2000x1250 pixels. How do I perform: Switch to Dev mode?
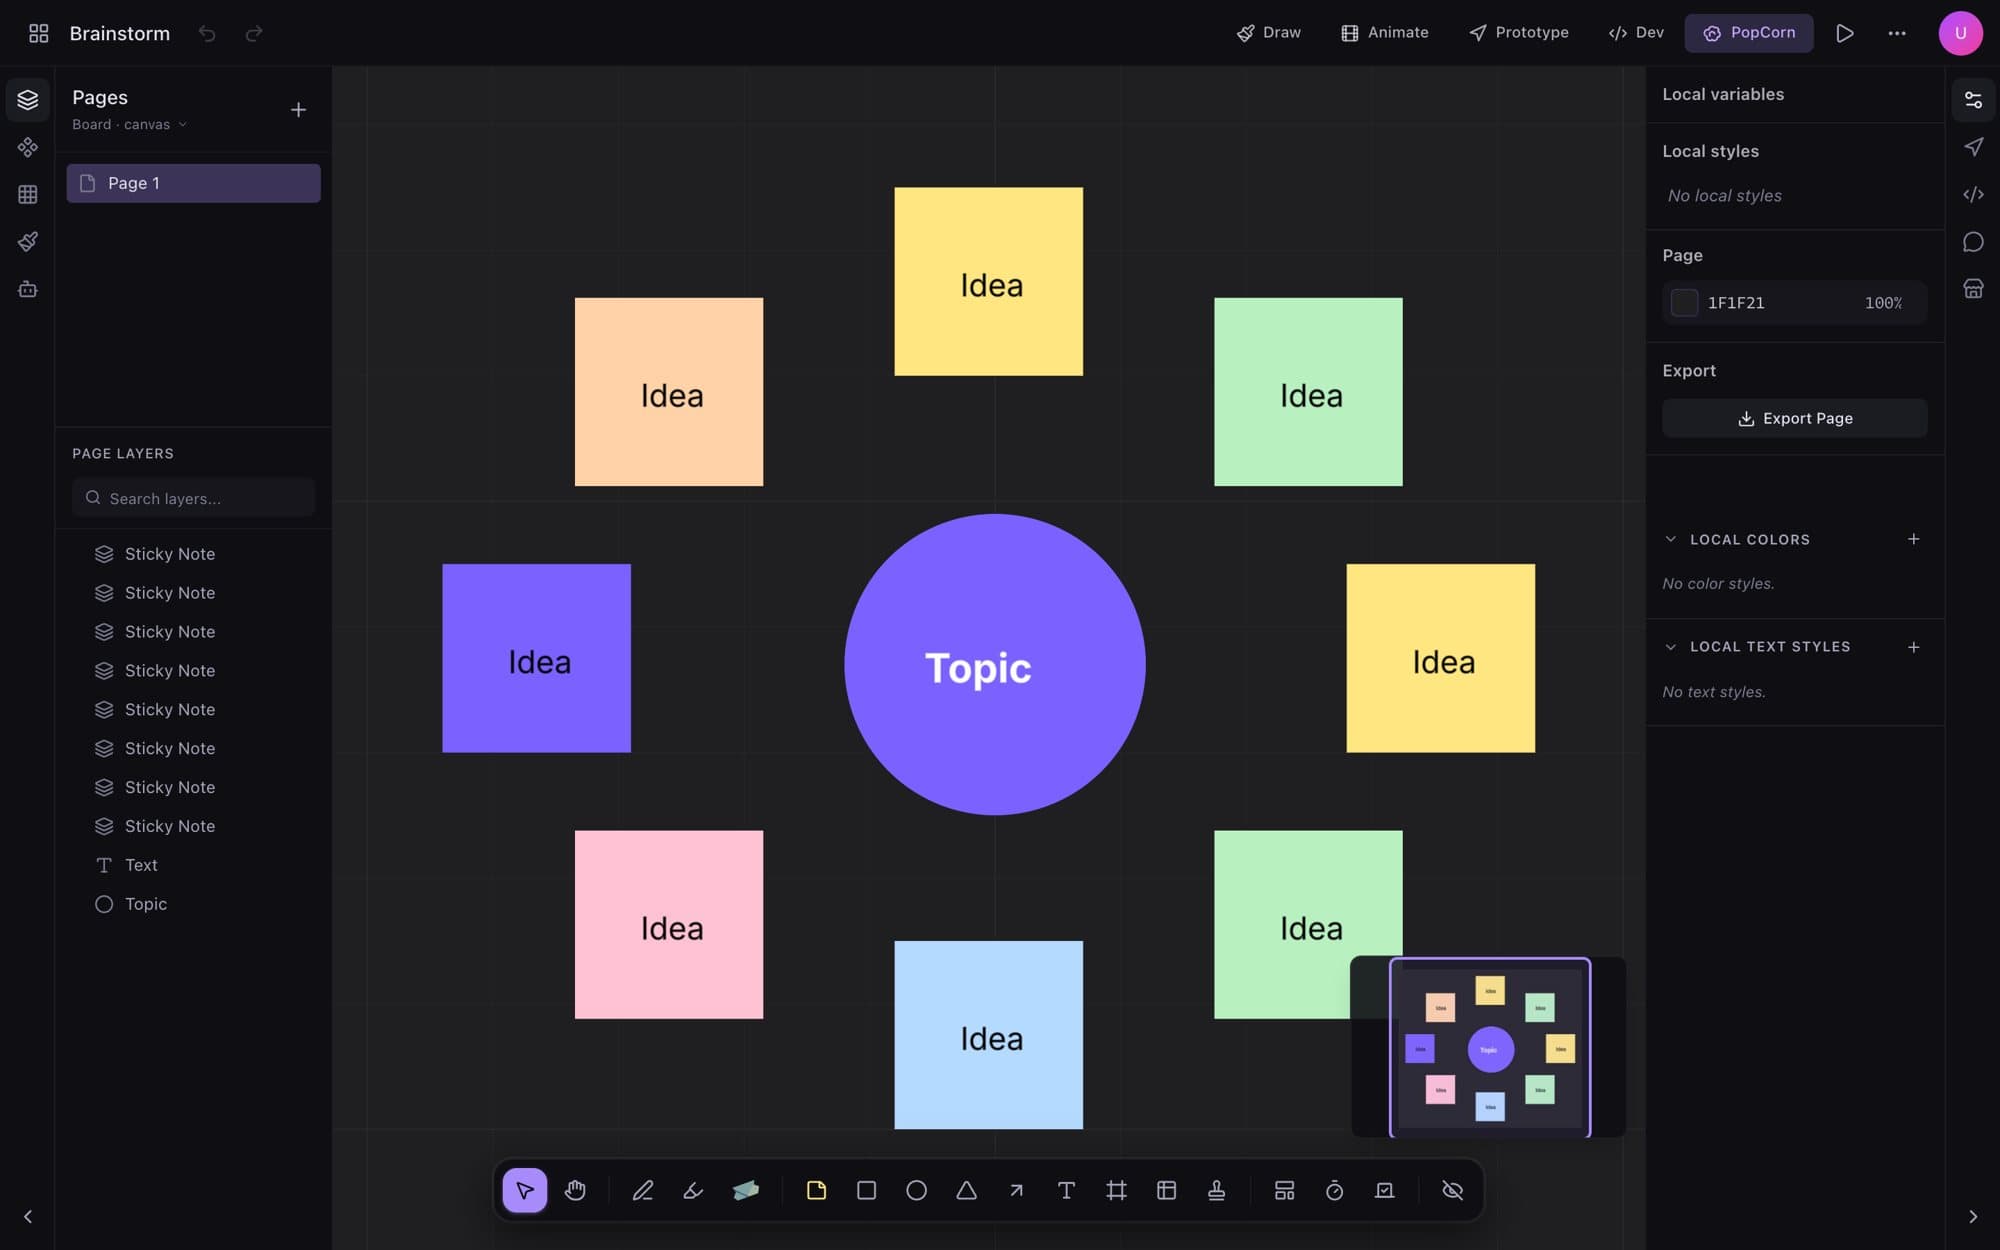[x=1636, y=33]
